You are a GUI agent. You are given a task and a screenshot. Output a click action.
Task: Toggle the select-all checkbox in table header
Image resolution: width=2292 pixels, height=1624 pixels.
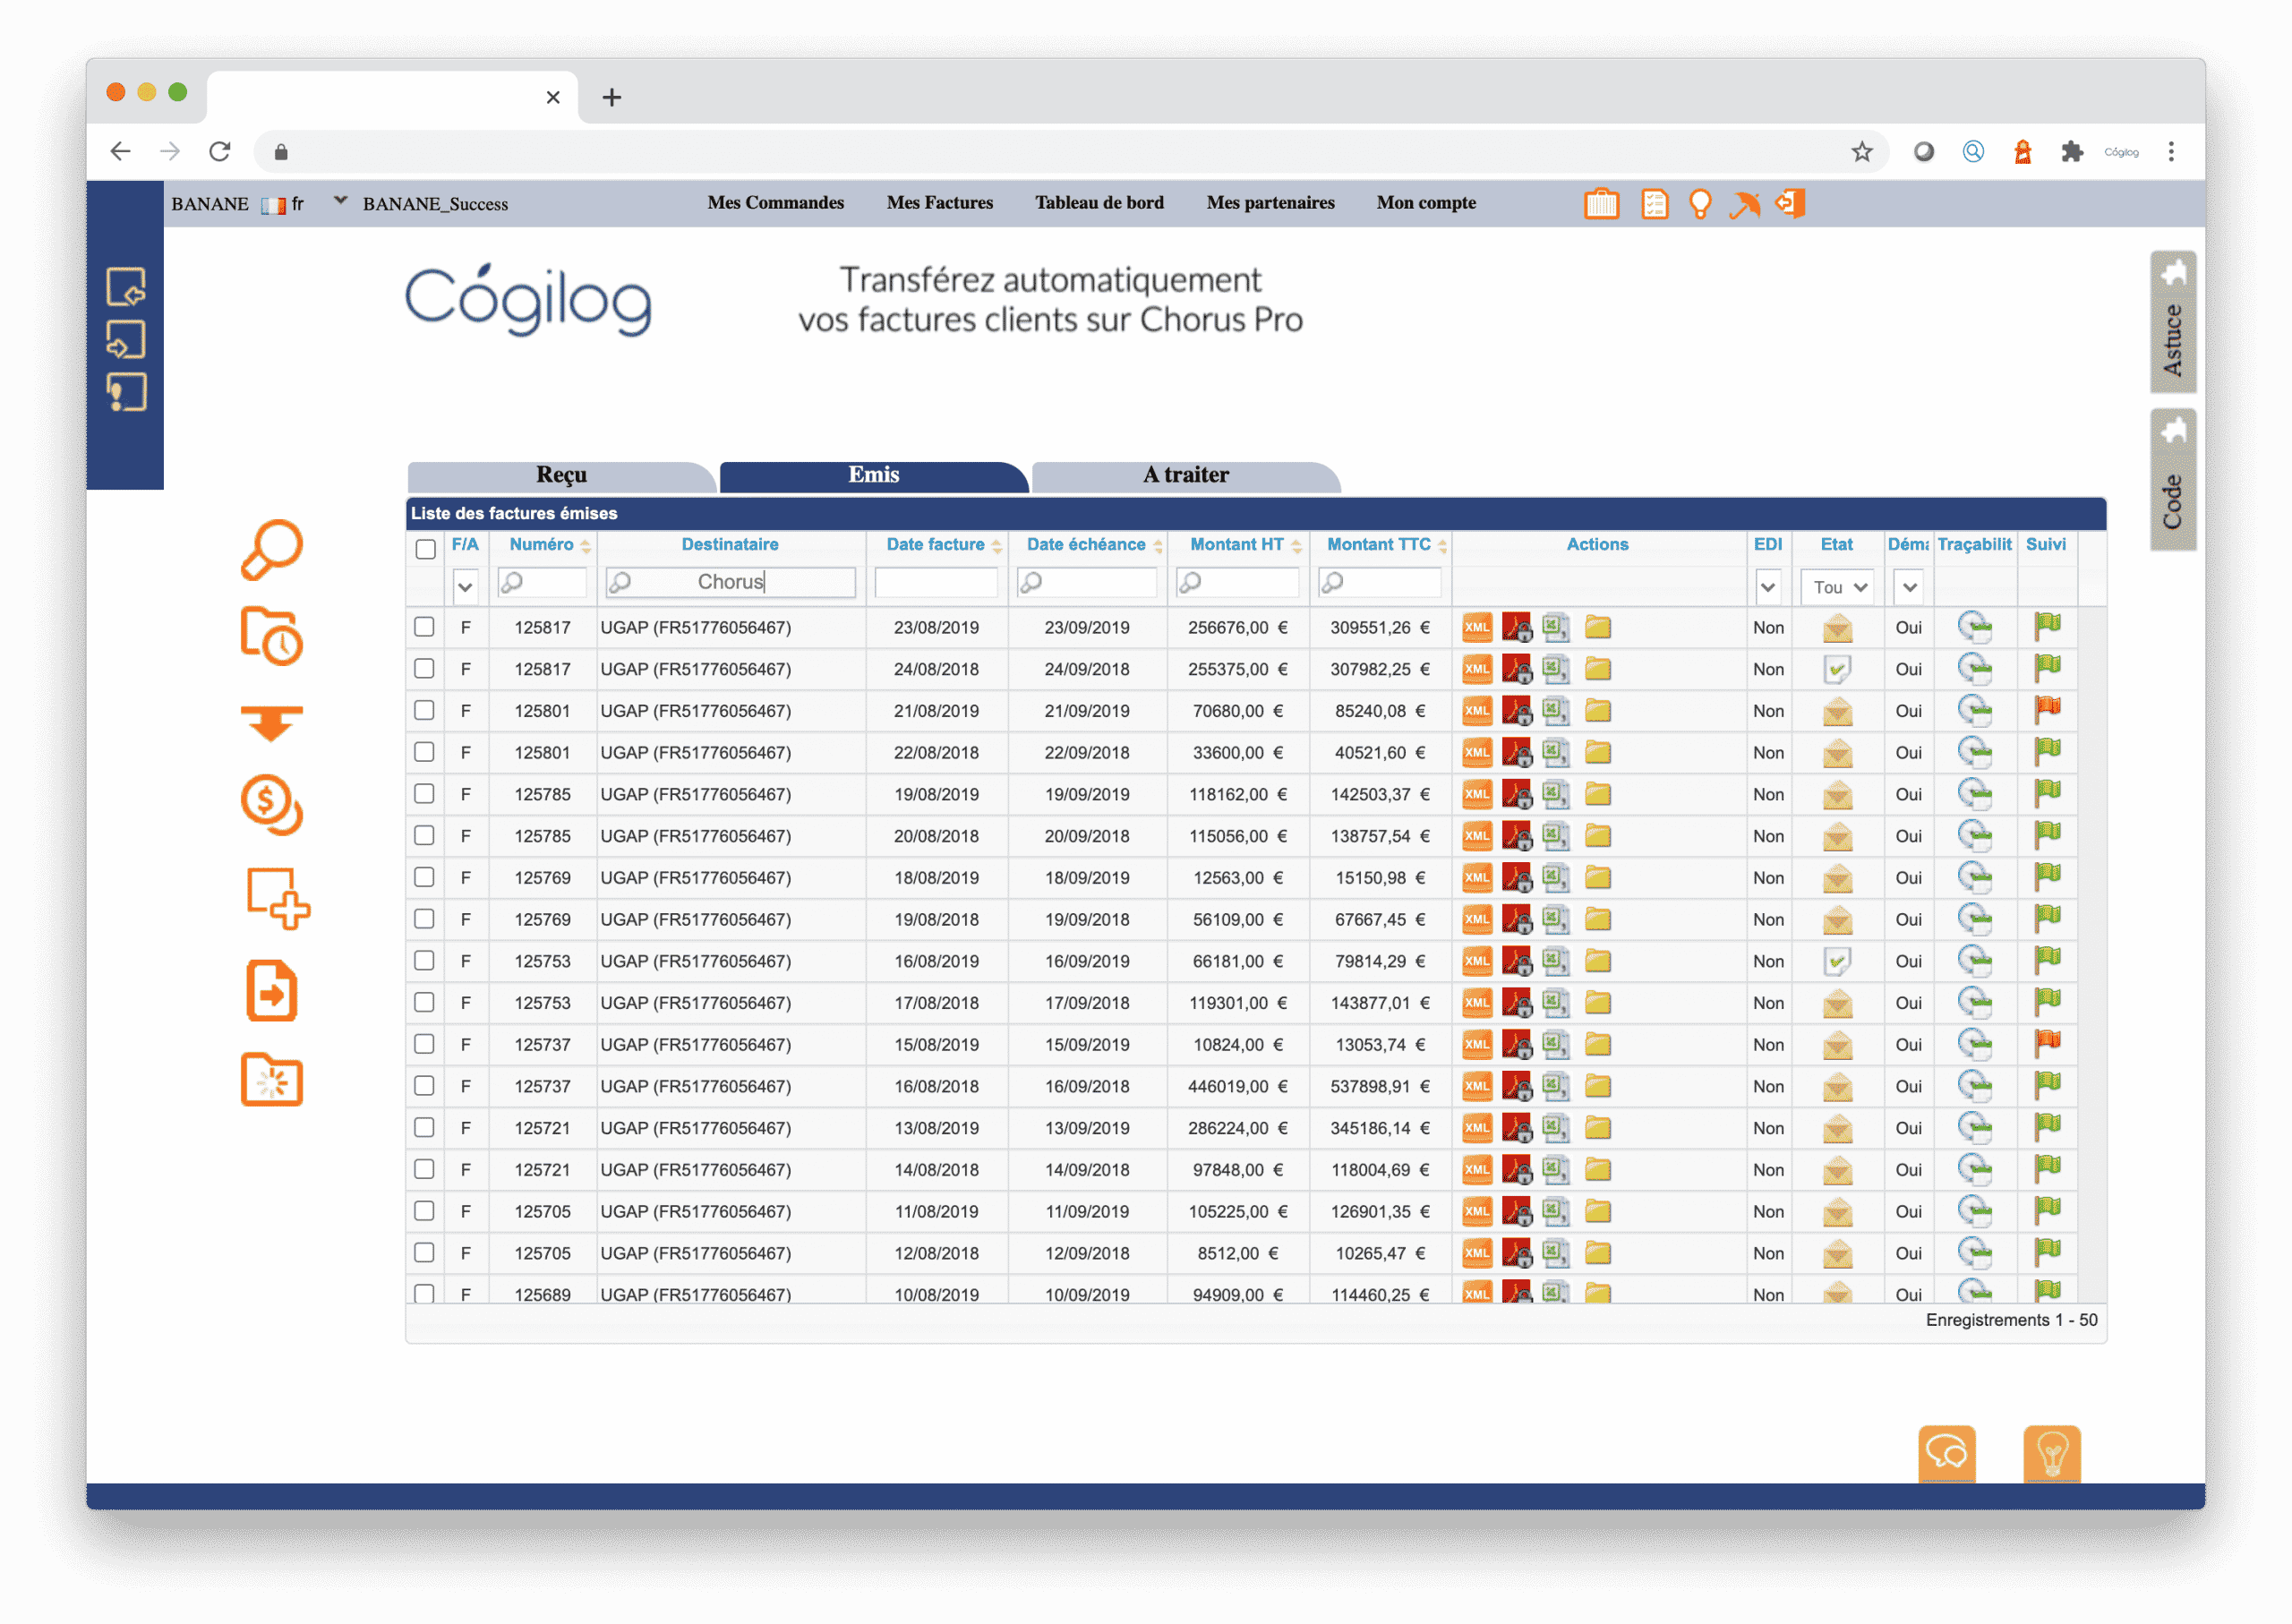point(425,548)
